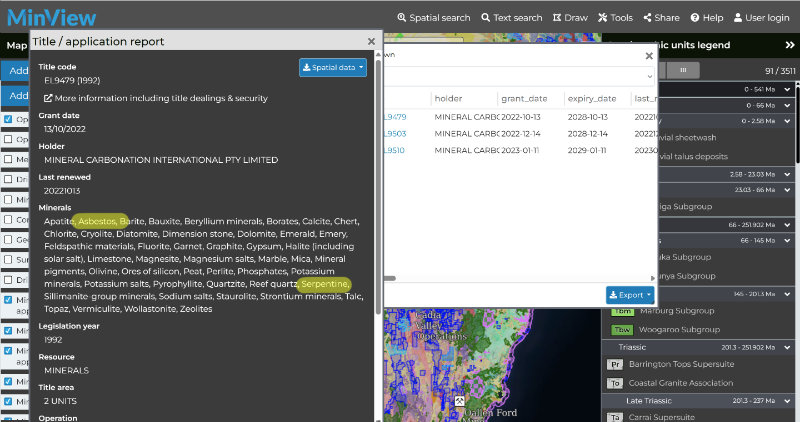Select the Draw tool
800x422 pixels.
(x=570, y=18)
